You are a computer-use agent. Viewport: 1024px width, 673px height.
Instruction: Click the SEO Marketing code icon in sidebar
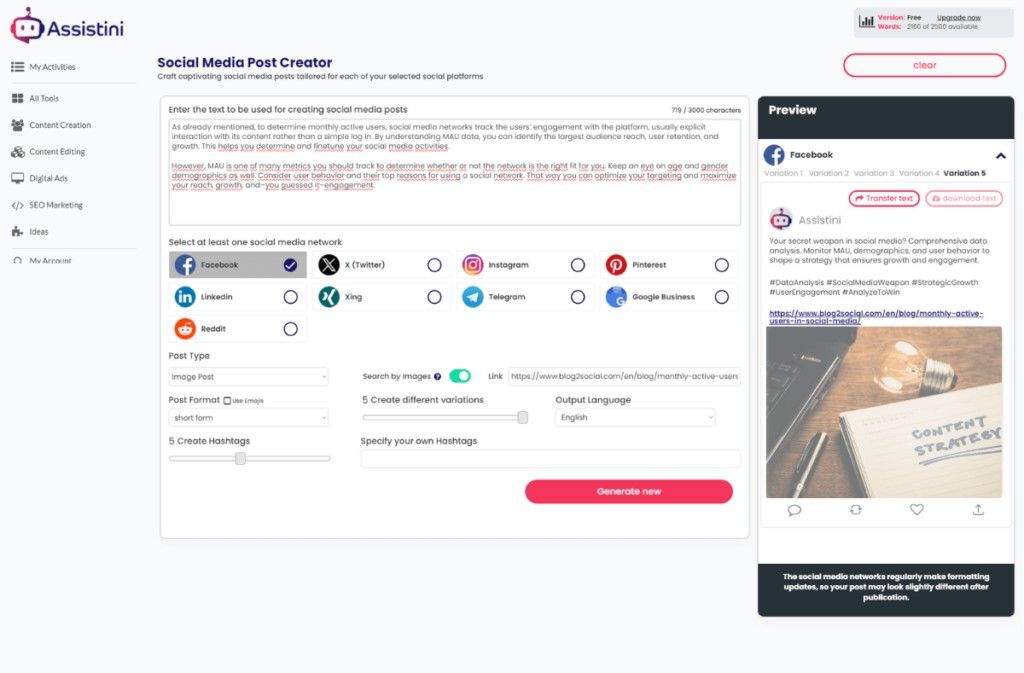pyautogui.click(x=18, y=205)
